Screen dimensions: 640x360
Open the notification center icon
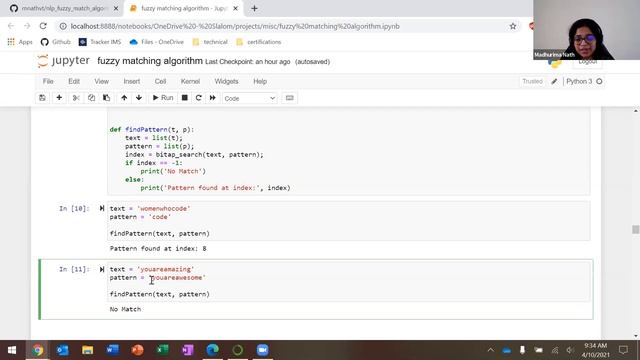[x=623, y=350]
